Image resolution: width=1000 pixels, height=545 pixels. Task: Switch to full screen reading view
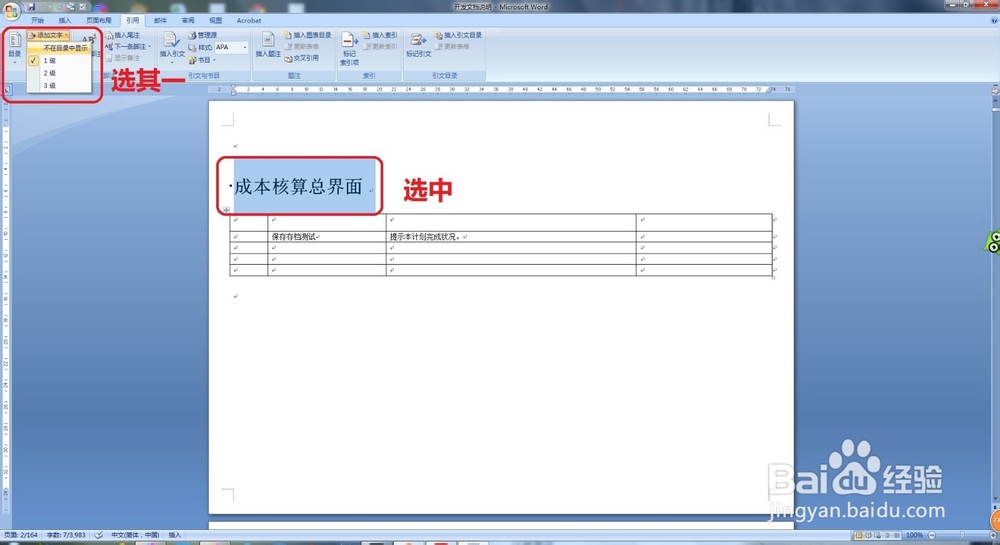868,535
